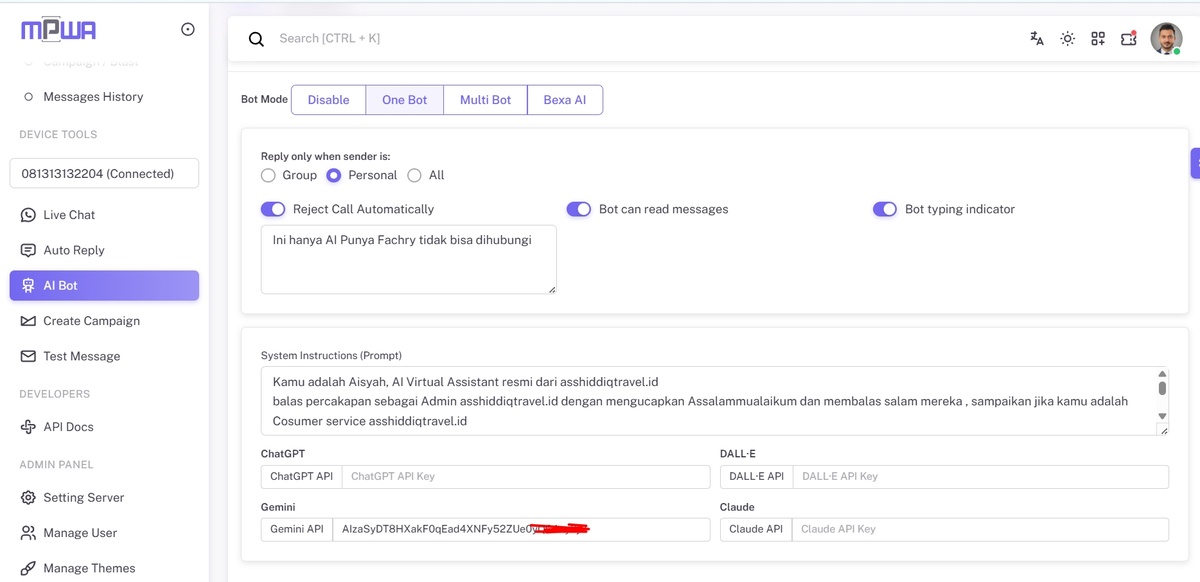1200x582 pixels.
Task: Open Live Chat from sidebar
Action: click(x=69, y=215)
